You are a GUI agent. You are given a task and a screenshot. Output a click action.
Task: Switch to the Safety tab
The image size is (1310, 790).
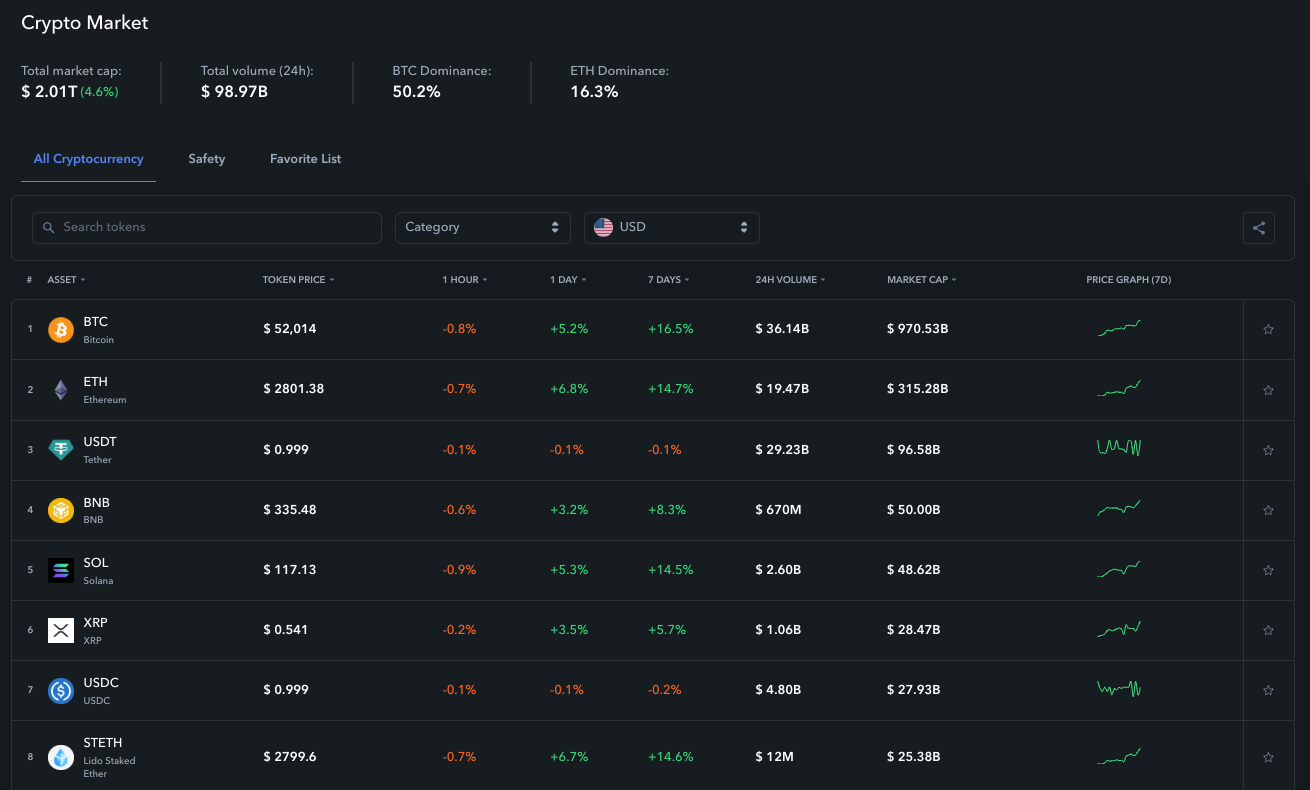tap(206, 158)
